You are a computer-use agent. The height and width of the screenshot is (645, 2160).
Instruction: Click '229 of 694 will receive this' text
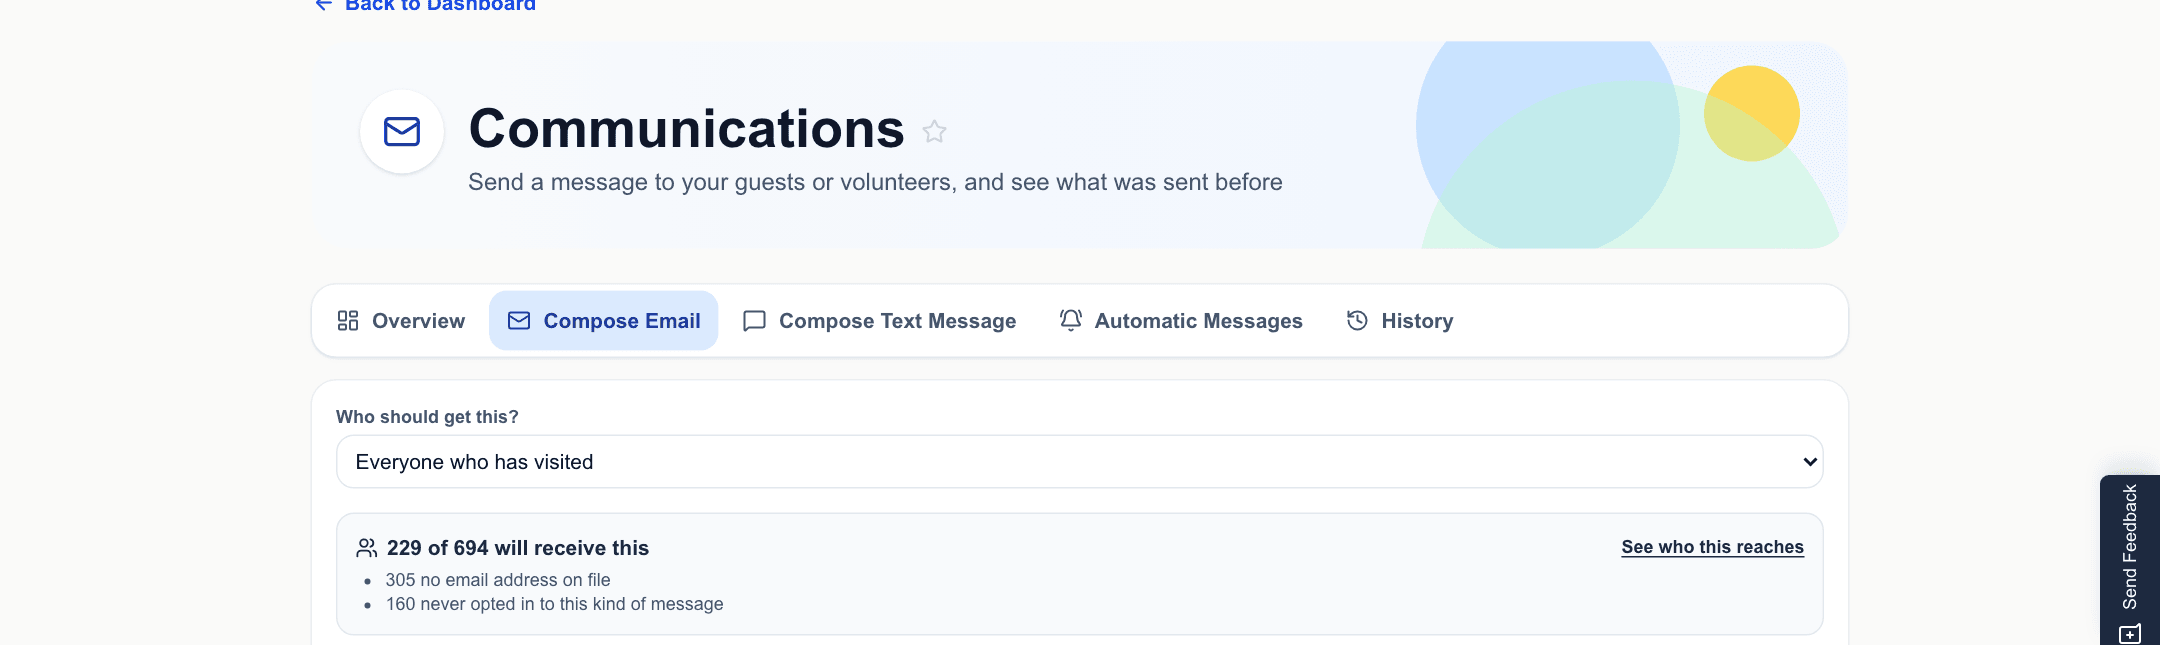tap(518, 548)
